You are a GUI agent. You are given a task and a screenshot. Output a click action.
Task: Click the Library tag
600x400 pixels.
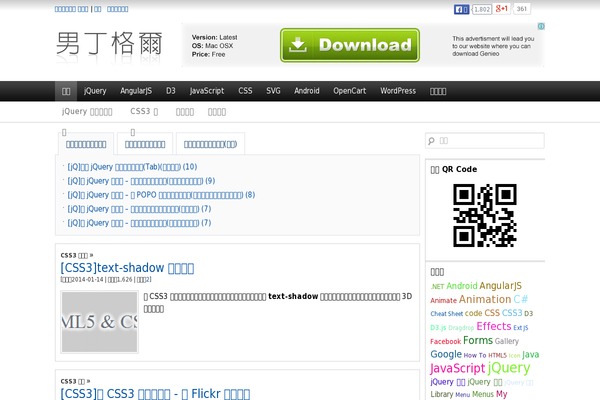click(442, 394)
